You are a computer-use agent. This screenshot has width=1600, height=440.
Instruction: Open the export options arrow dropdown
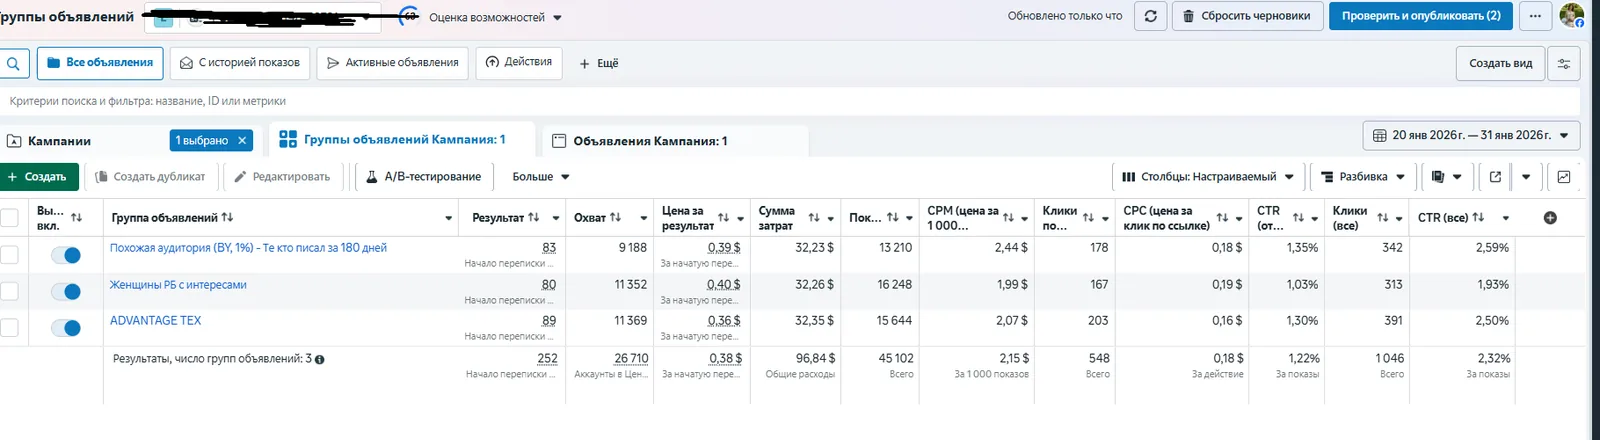coord(1526,177)
